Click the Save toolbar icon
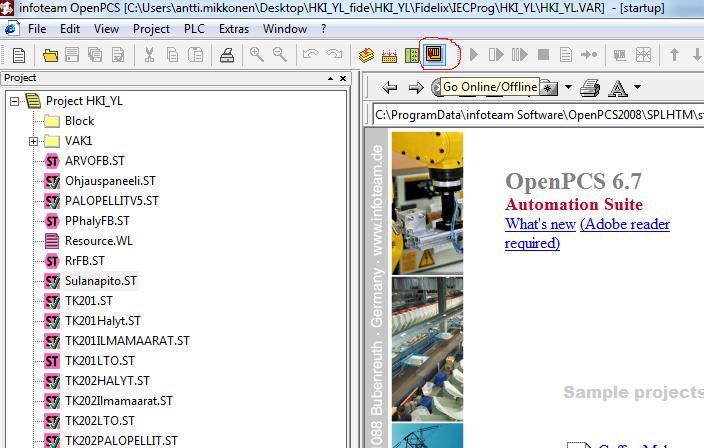The height and width of the screenshot is (448, 704). click(72, 55)
